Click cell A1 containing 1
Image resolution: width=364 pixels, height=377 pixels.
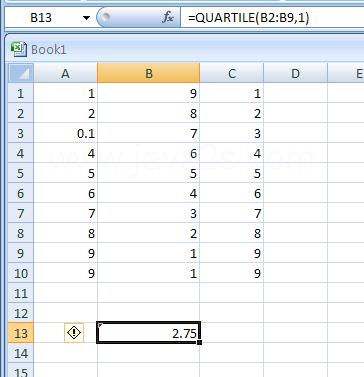[65, 93]
